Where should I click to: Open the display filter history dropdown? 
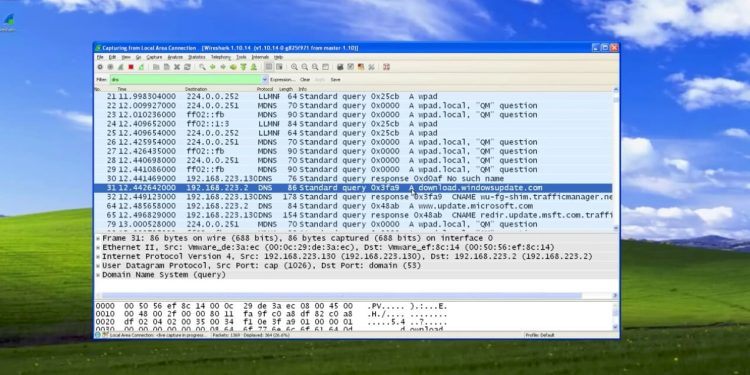coord(265,79)
